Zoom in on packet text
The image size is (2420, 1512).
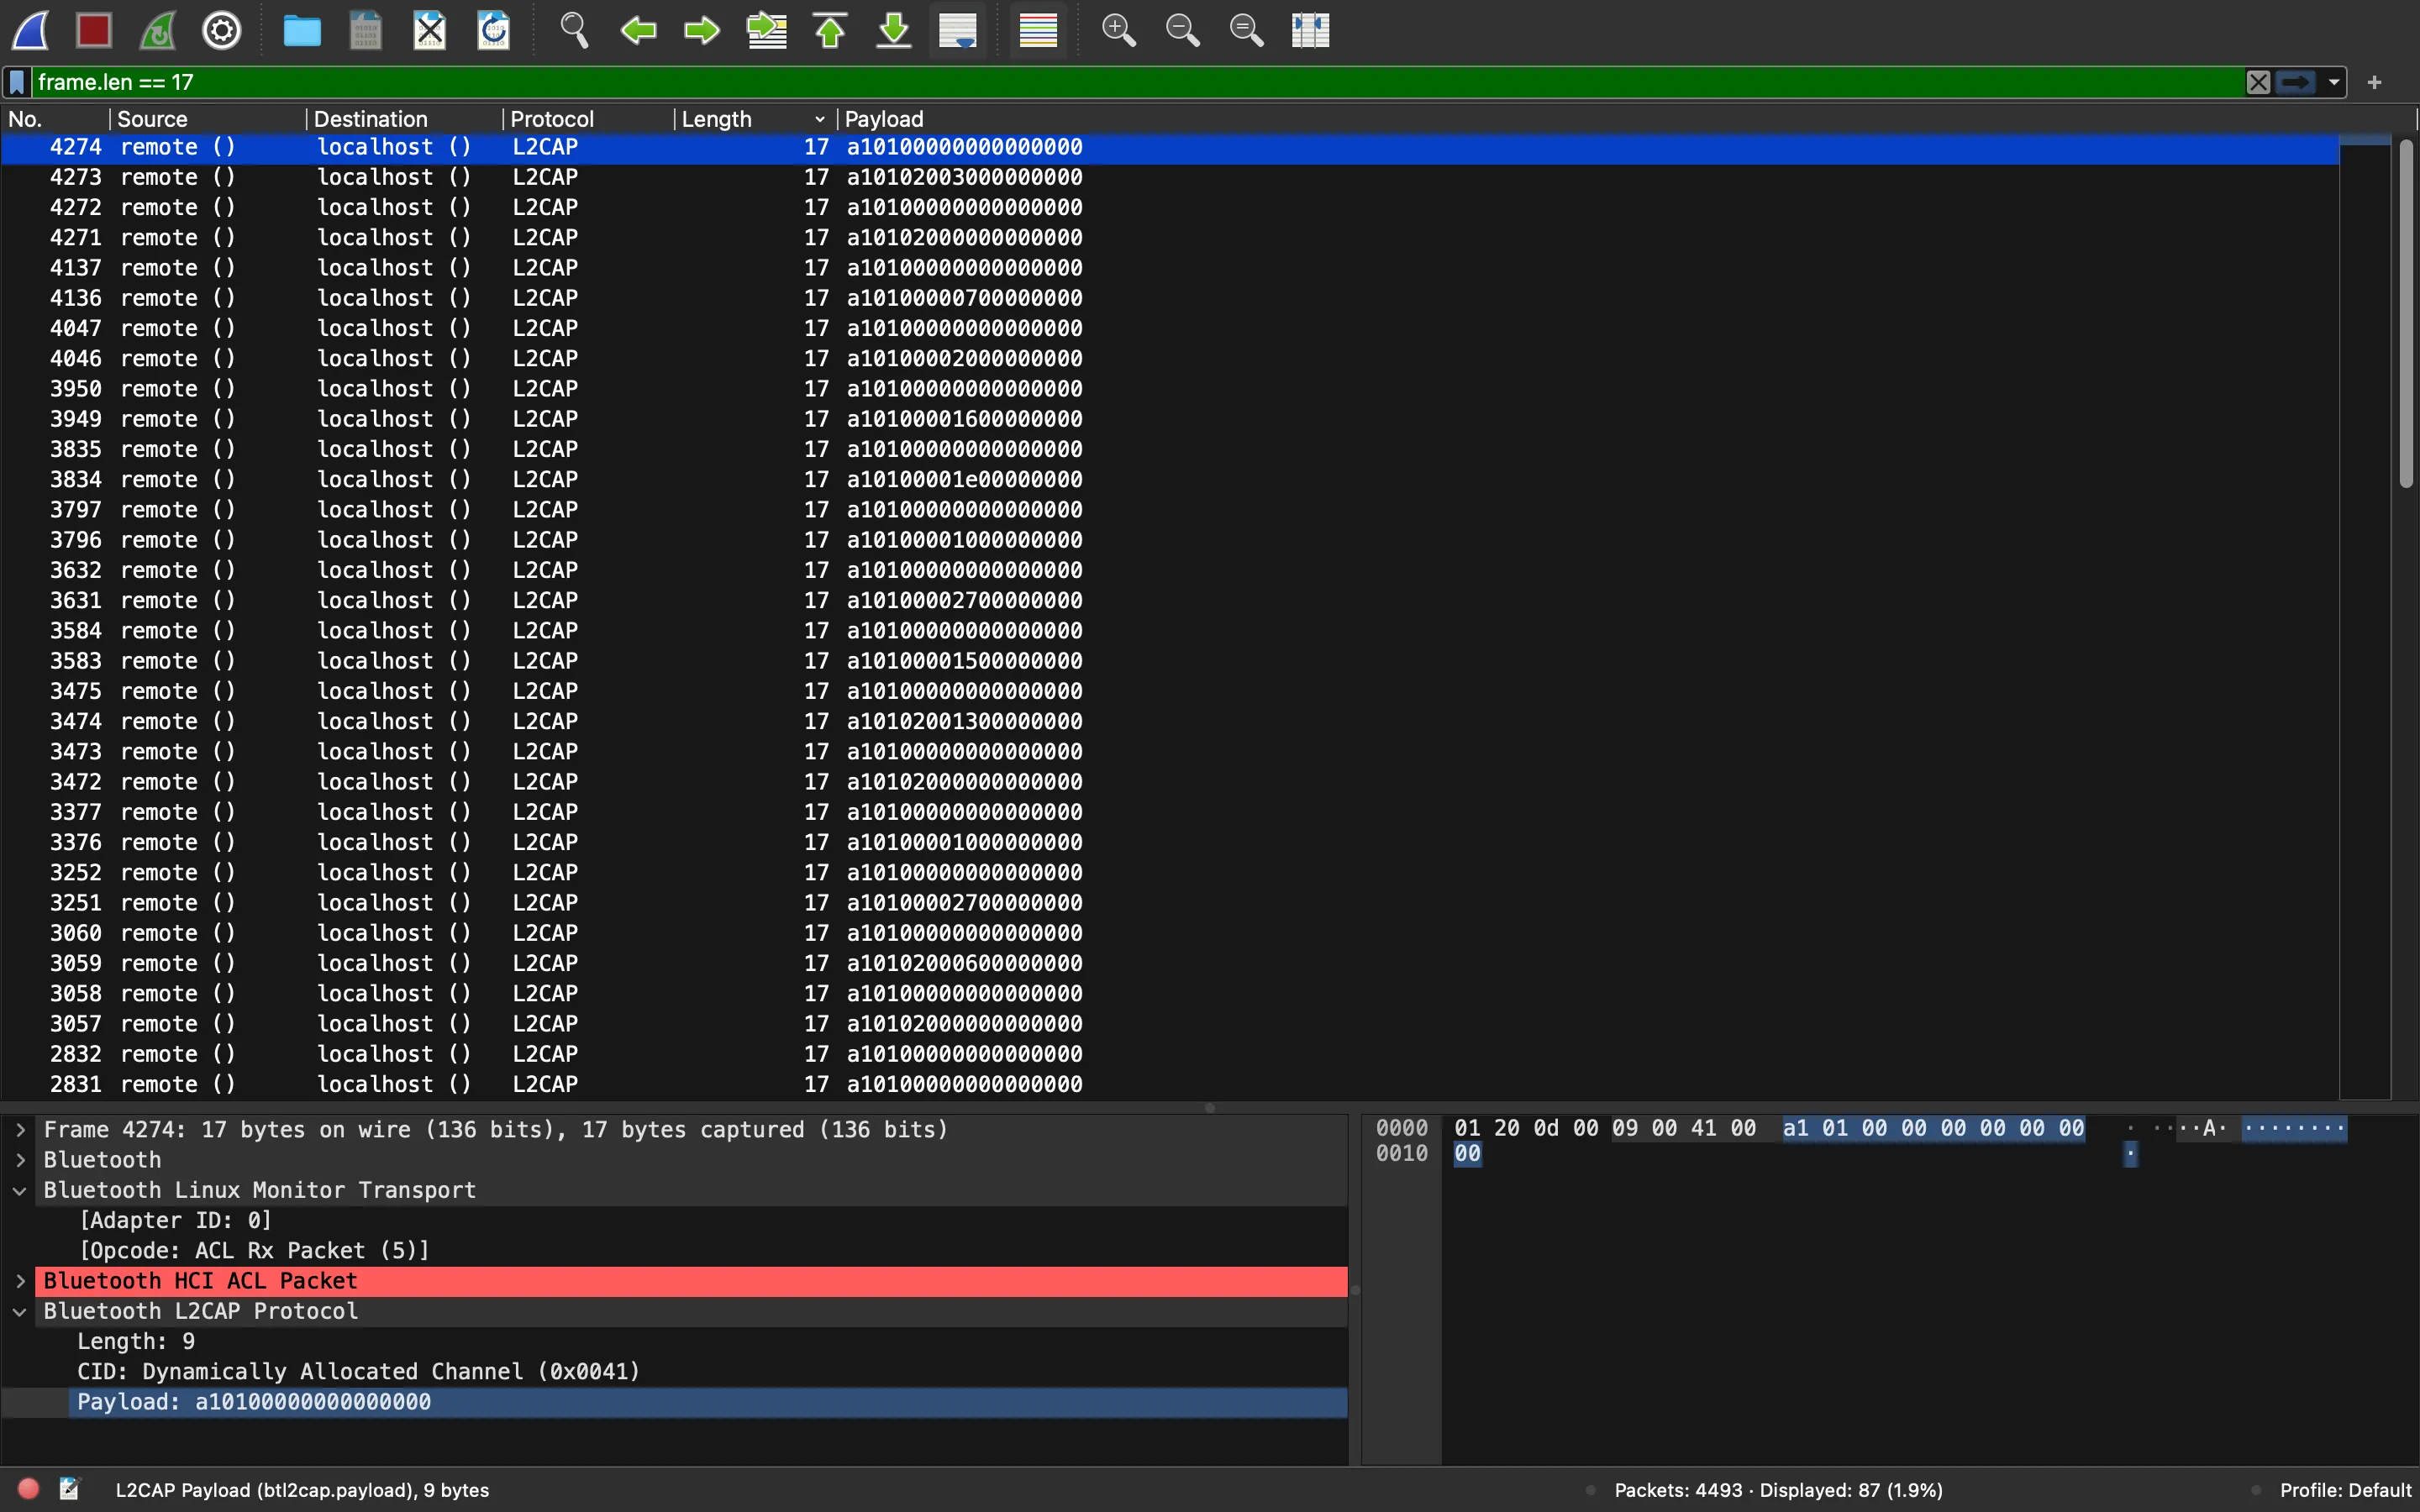click(1118, 30)
